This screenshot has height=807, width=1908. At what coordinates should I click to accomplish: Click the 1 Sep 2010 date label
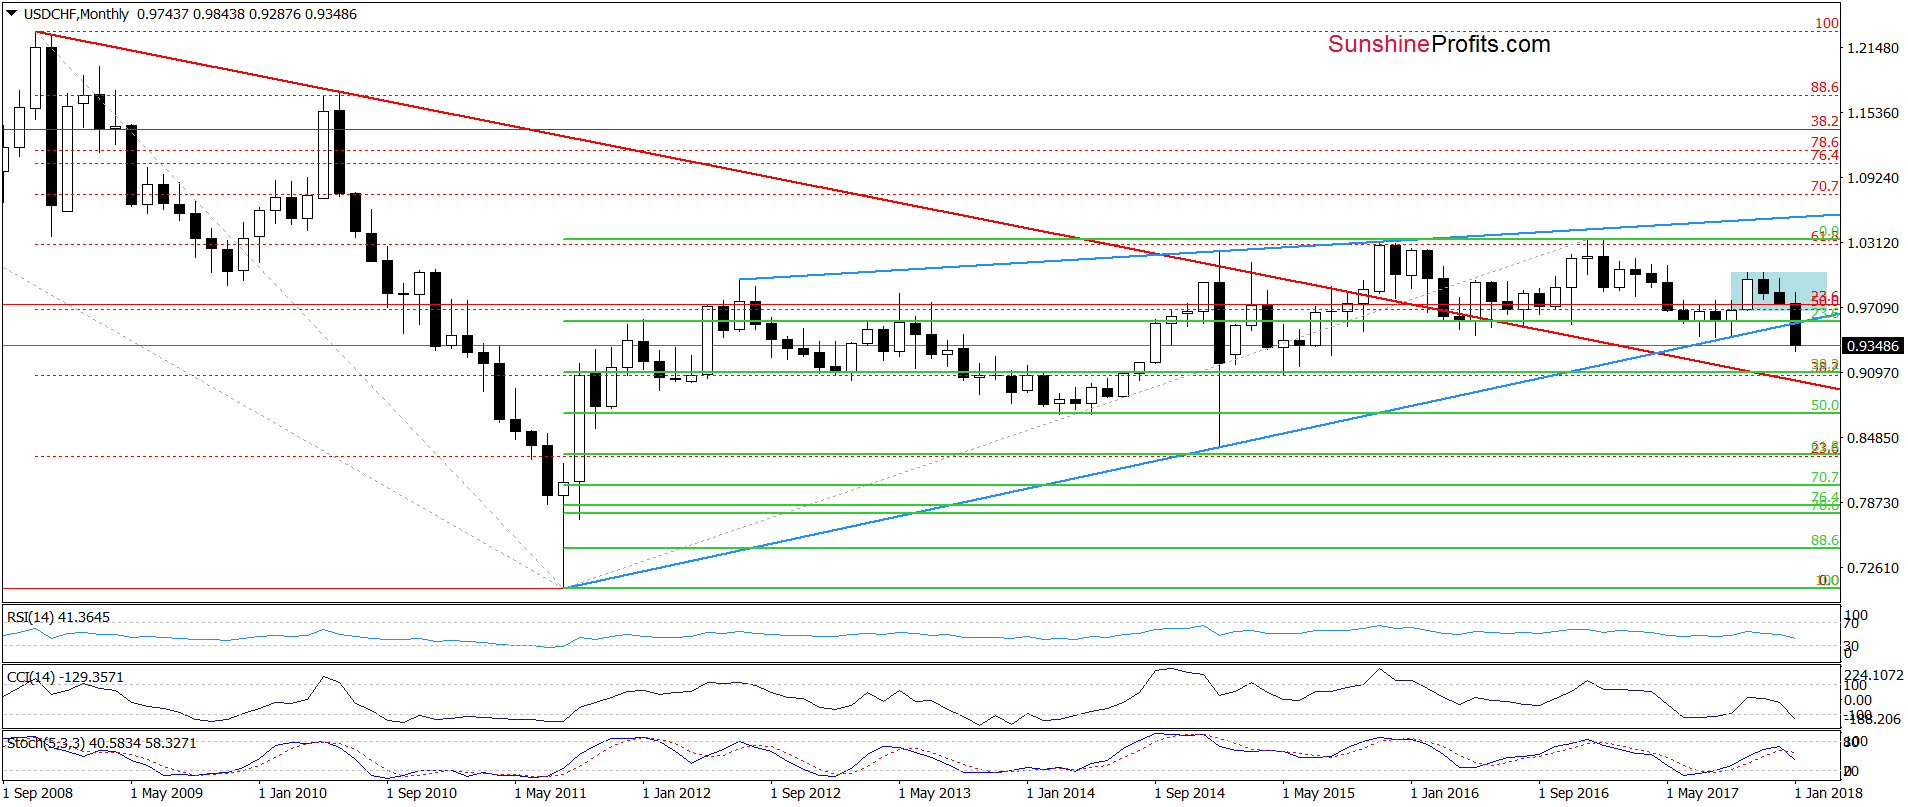click(421, 793)
